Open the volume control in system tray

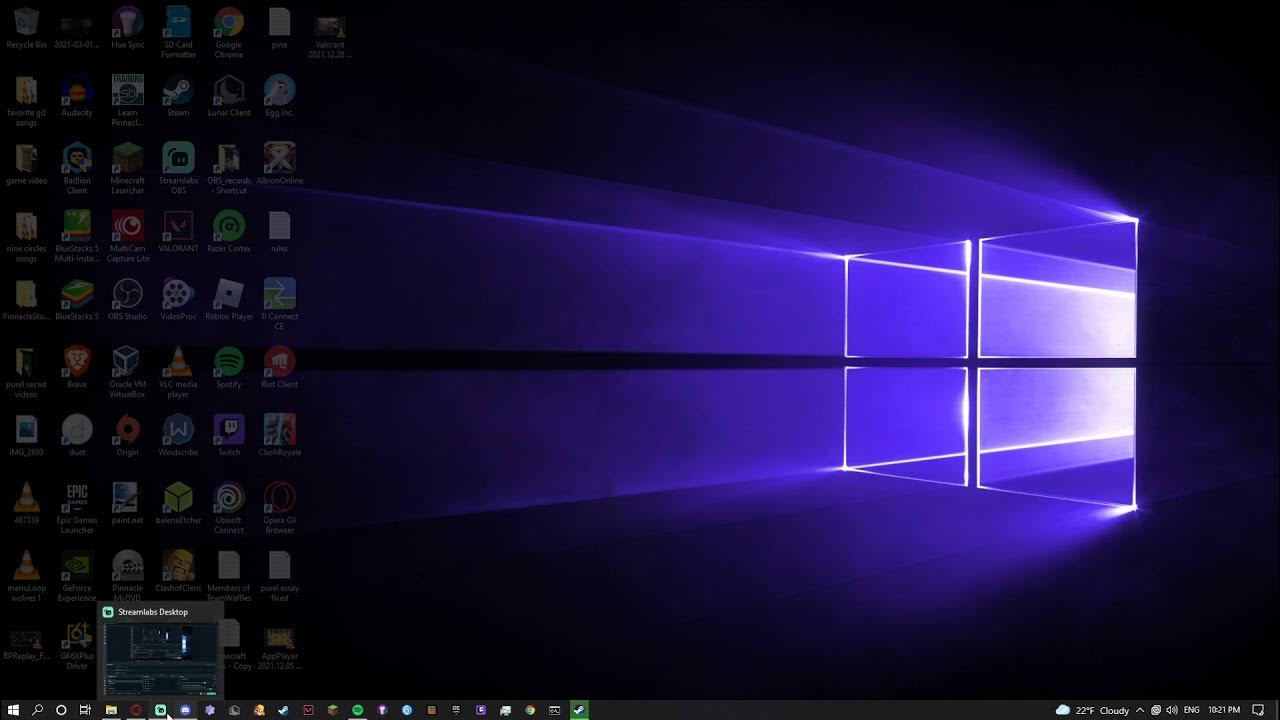tap(1171, 710)
